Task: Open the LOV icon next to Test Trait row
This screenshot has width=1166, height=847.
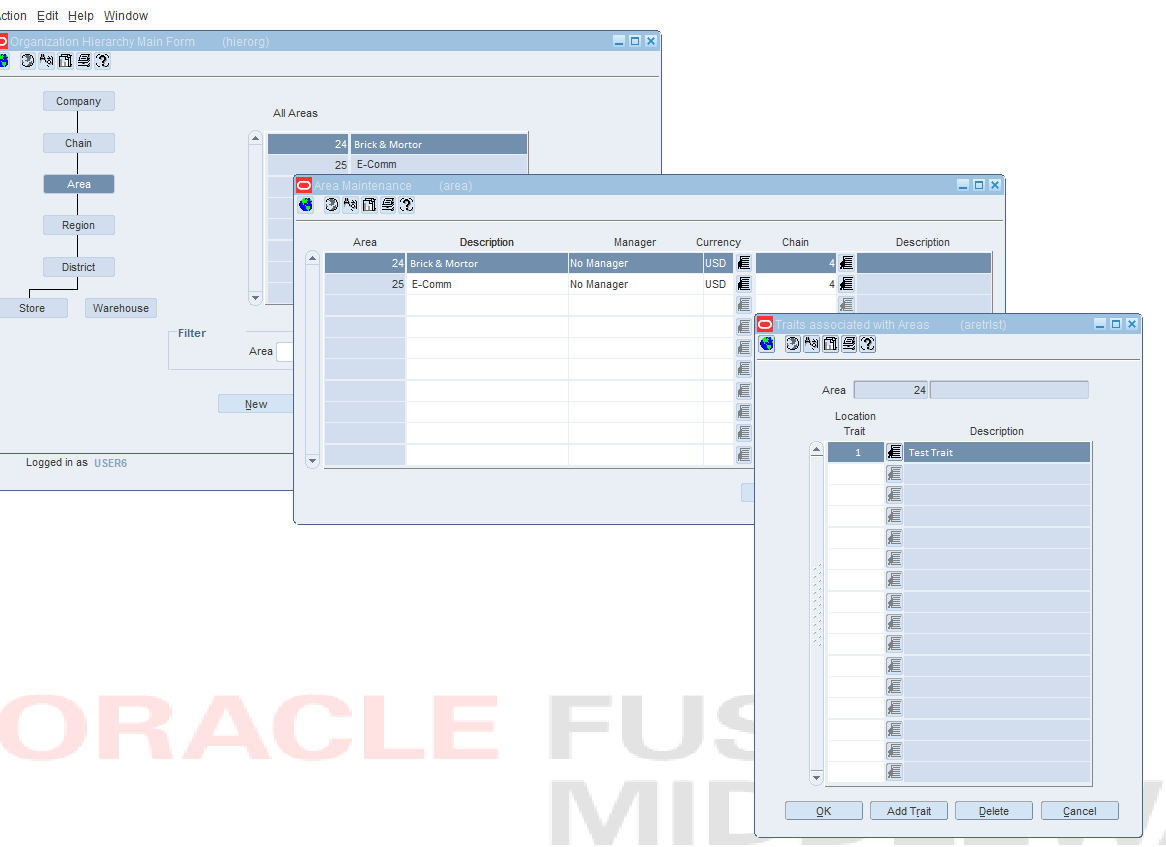Action: [893, 452]
